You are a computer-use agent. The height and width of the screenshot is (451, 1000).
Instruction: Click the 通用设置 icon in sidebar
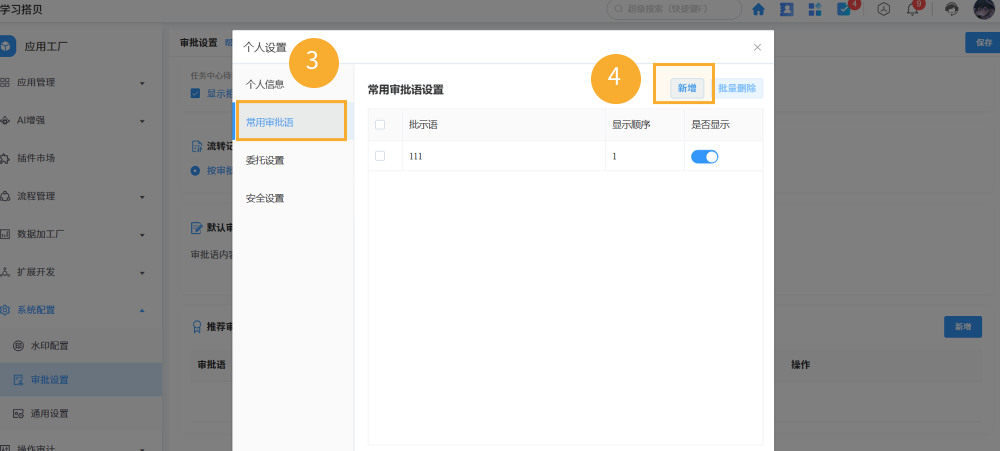point(18,414)
